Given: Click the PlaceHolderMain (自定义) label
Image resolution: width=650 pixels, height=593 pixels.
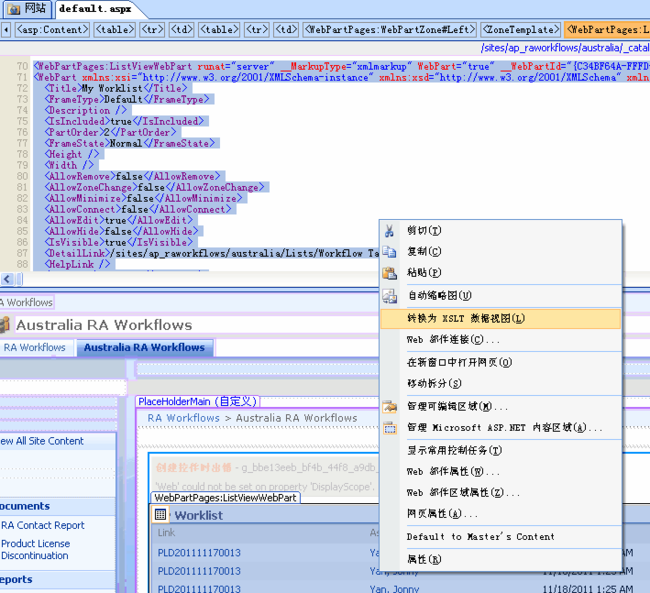Looking at the screenshot, I should pyautogui.click(x=198, y=401).
